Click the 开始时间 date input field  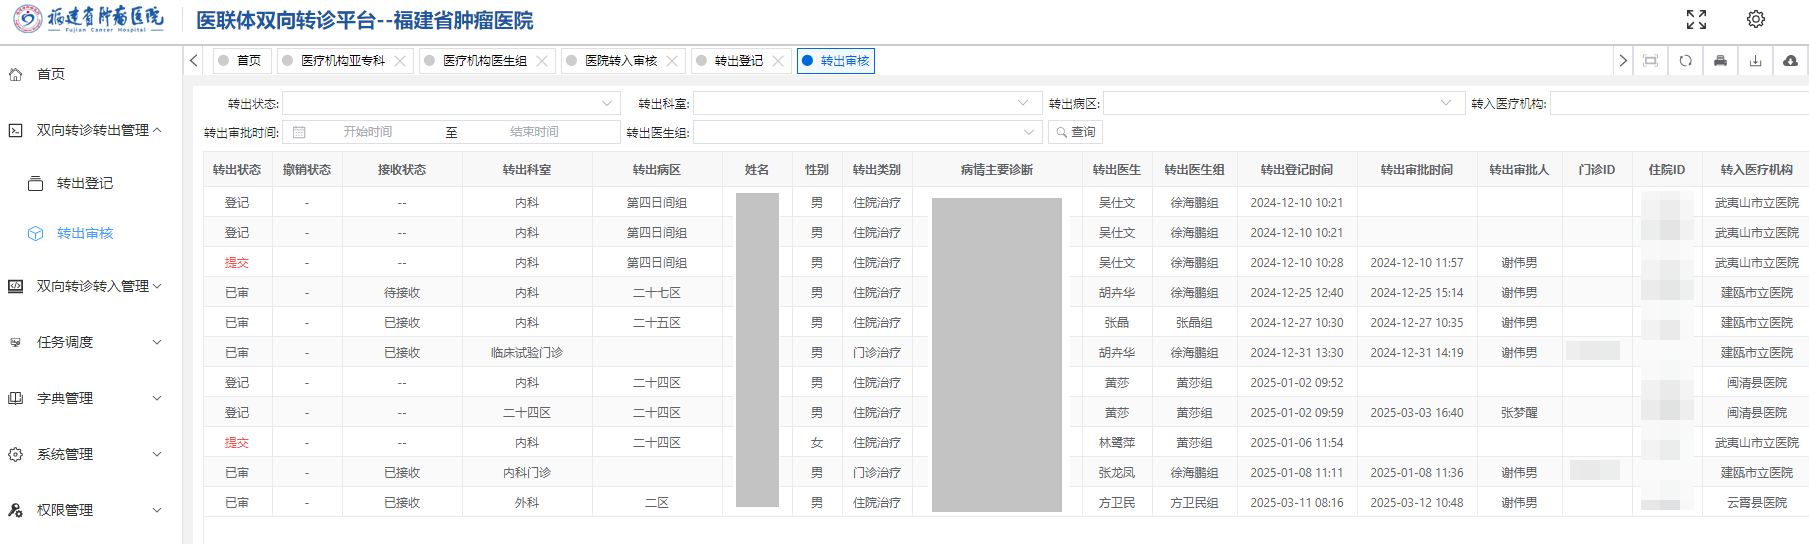coord(368,132)
